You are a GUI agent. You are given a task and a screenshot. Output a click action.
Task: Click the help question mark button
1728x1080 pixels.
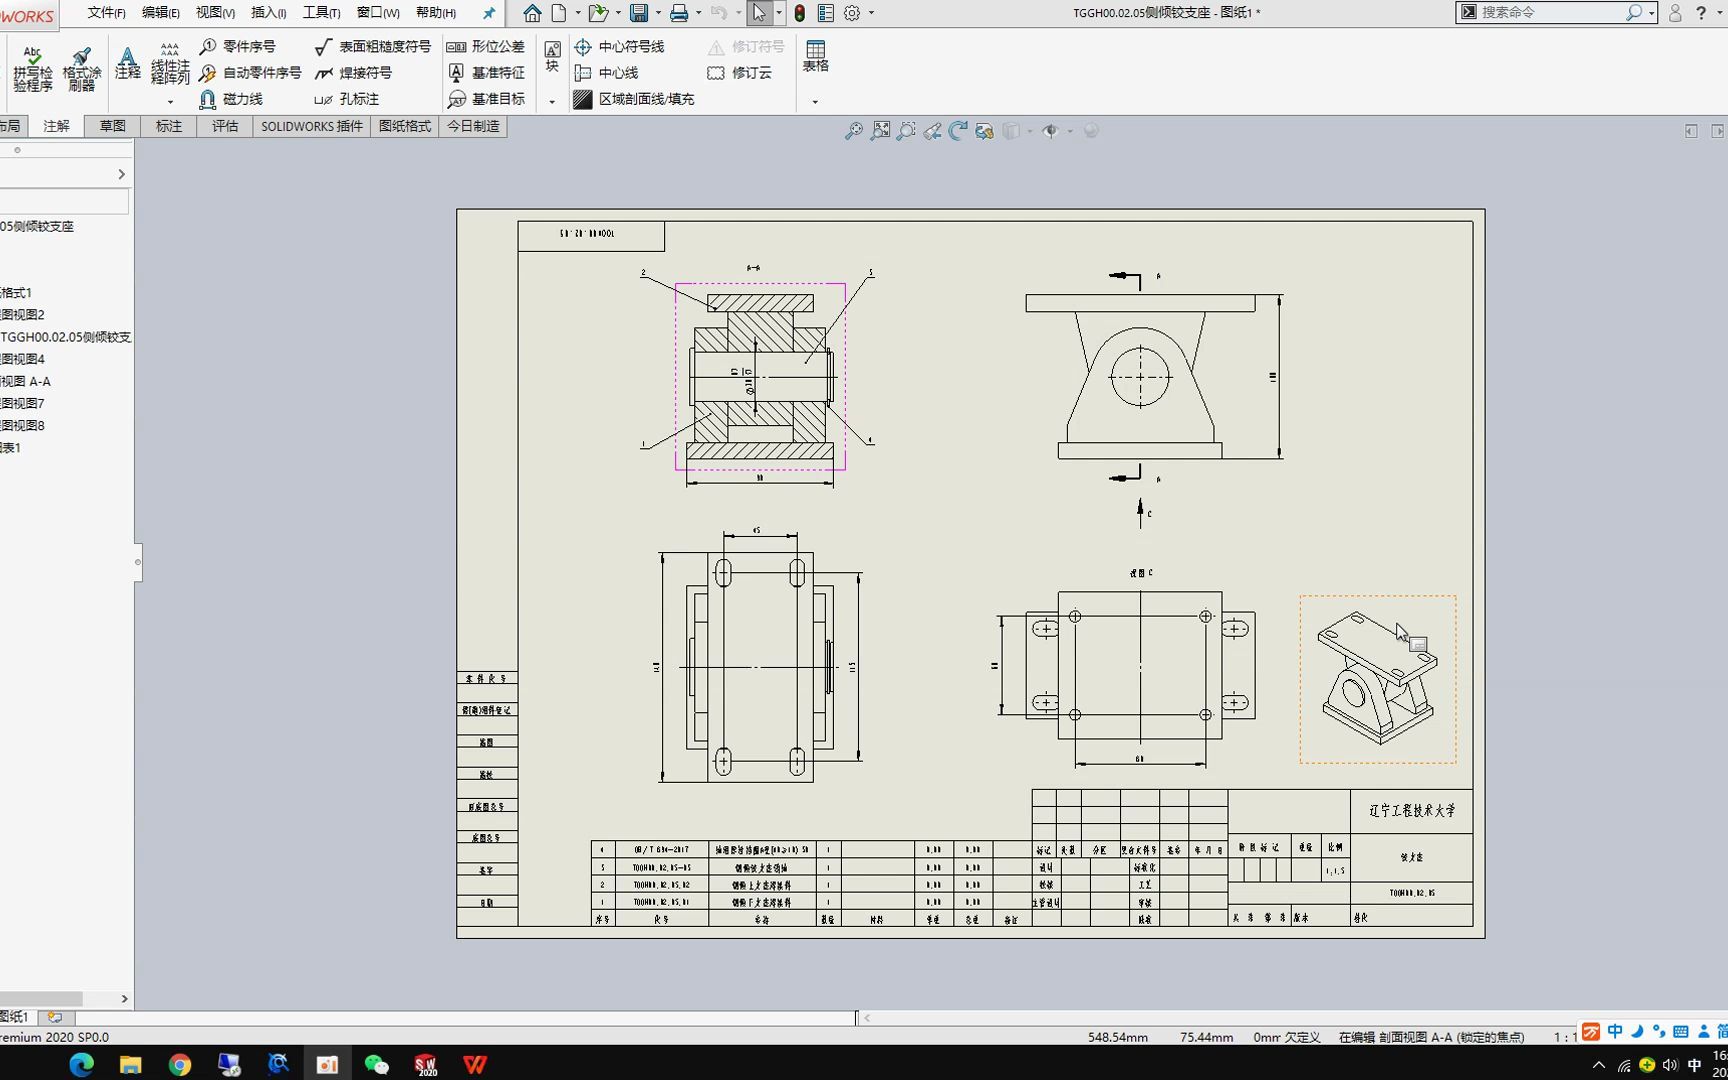1704,13
